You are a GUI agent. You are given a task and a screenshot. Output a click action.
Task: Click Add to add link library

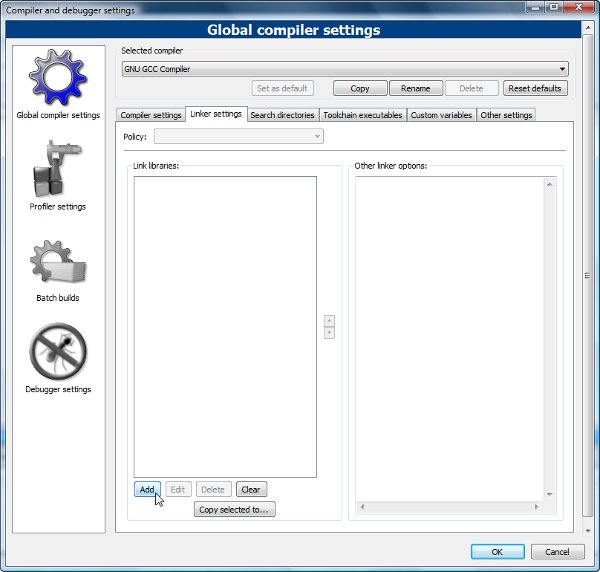tap(147, 489)
